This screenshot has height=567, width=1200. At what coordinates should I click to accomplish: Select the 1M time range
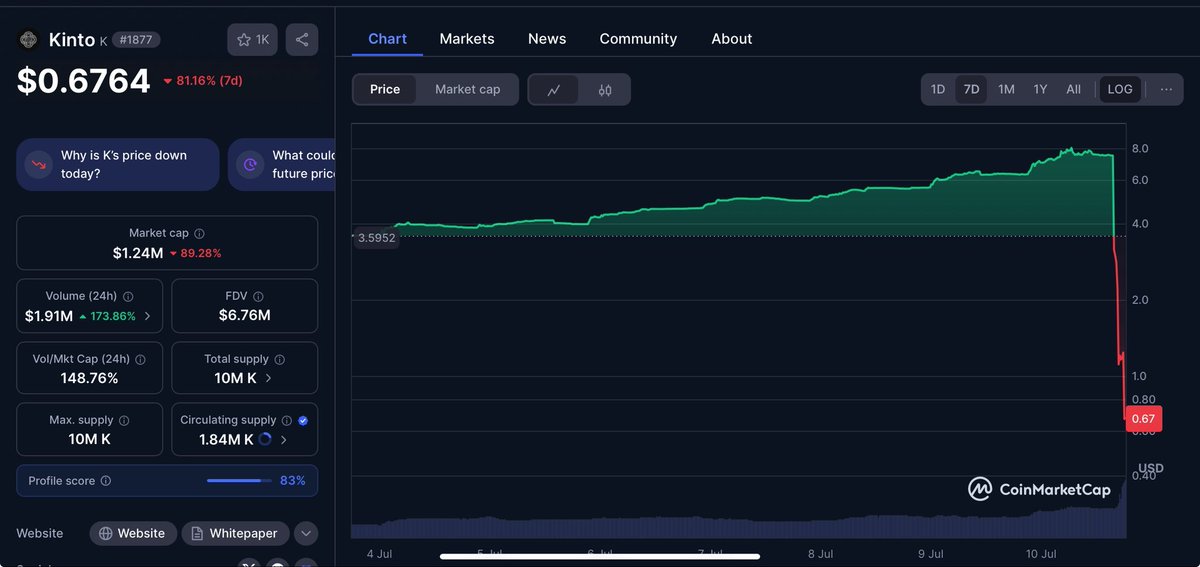coord(1006,89)
